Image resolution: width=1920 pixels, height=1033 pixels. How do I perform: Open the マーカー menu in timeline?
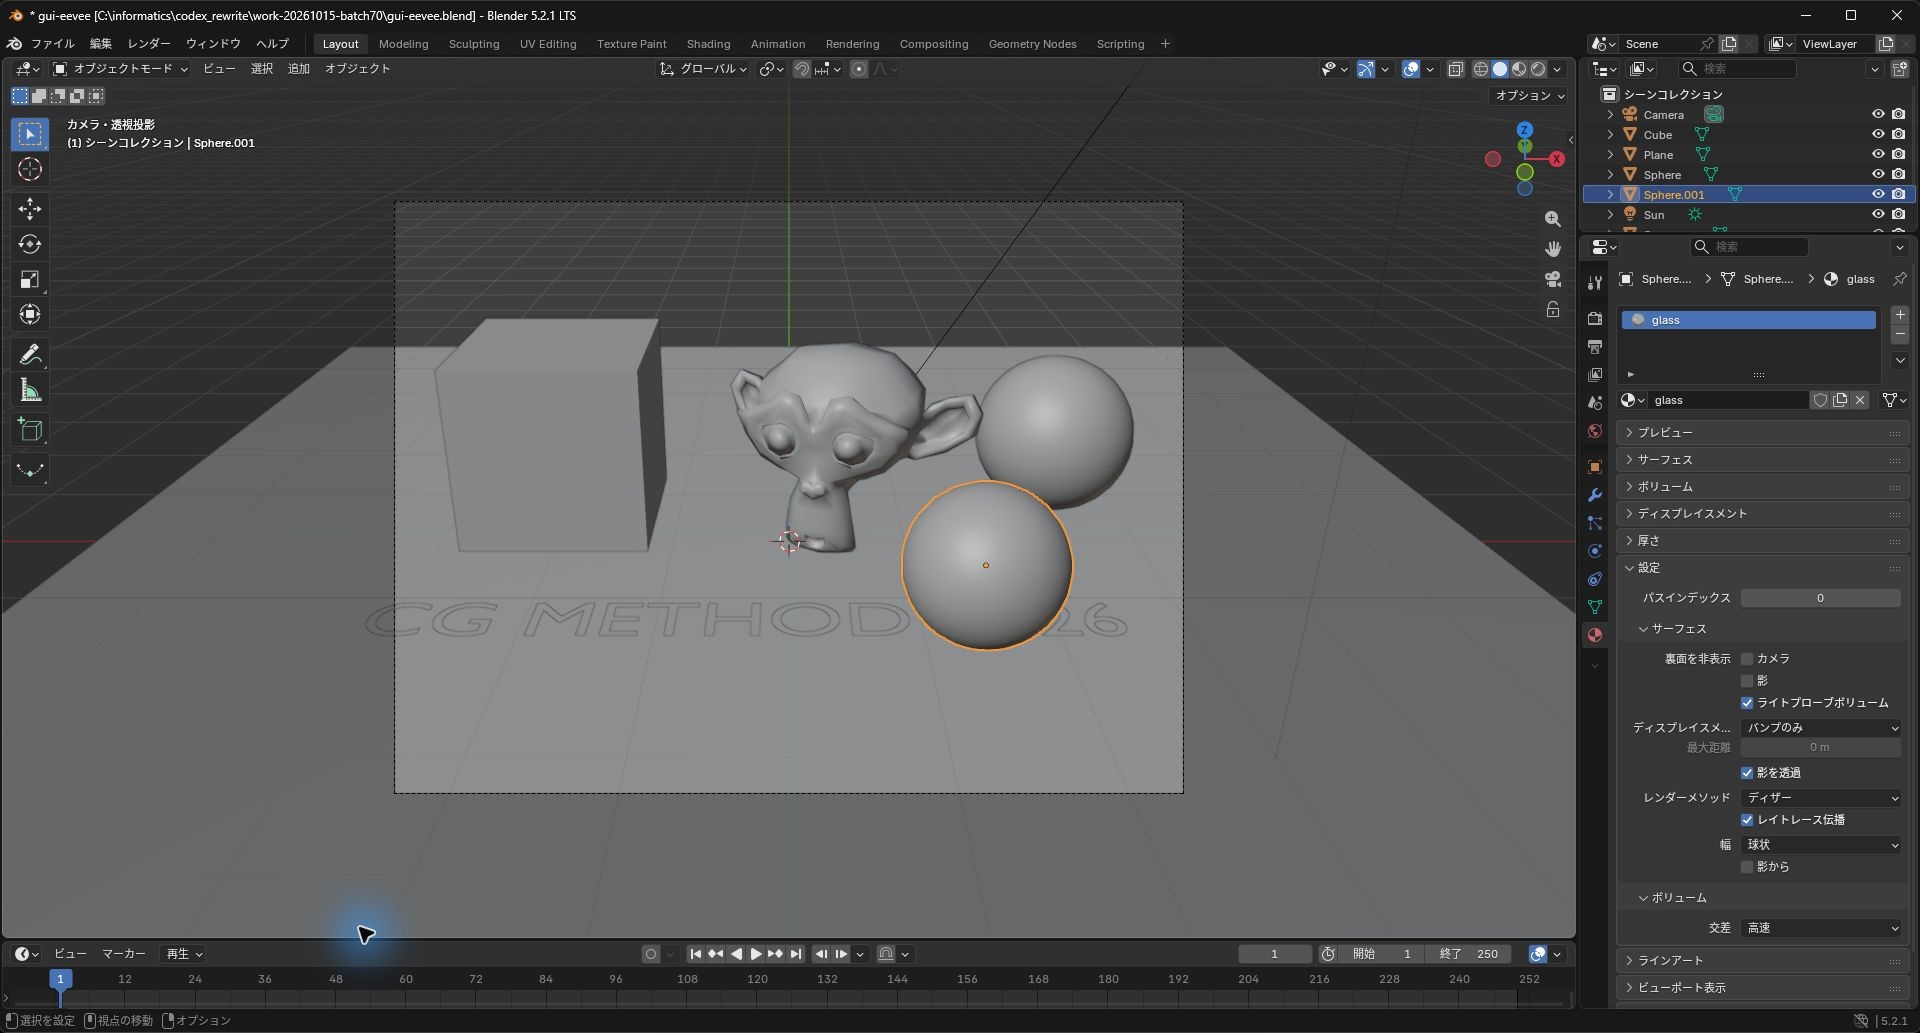[x=124, y=954]
